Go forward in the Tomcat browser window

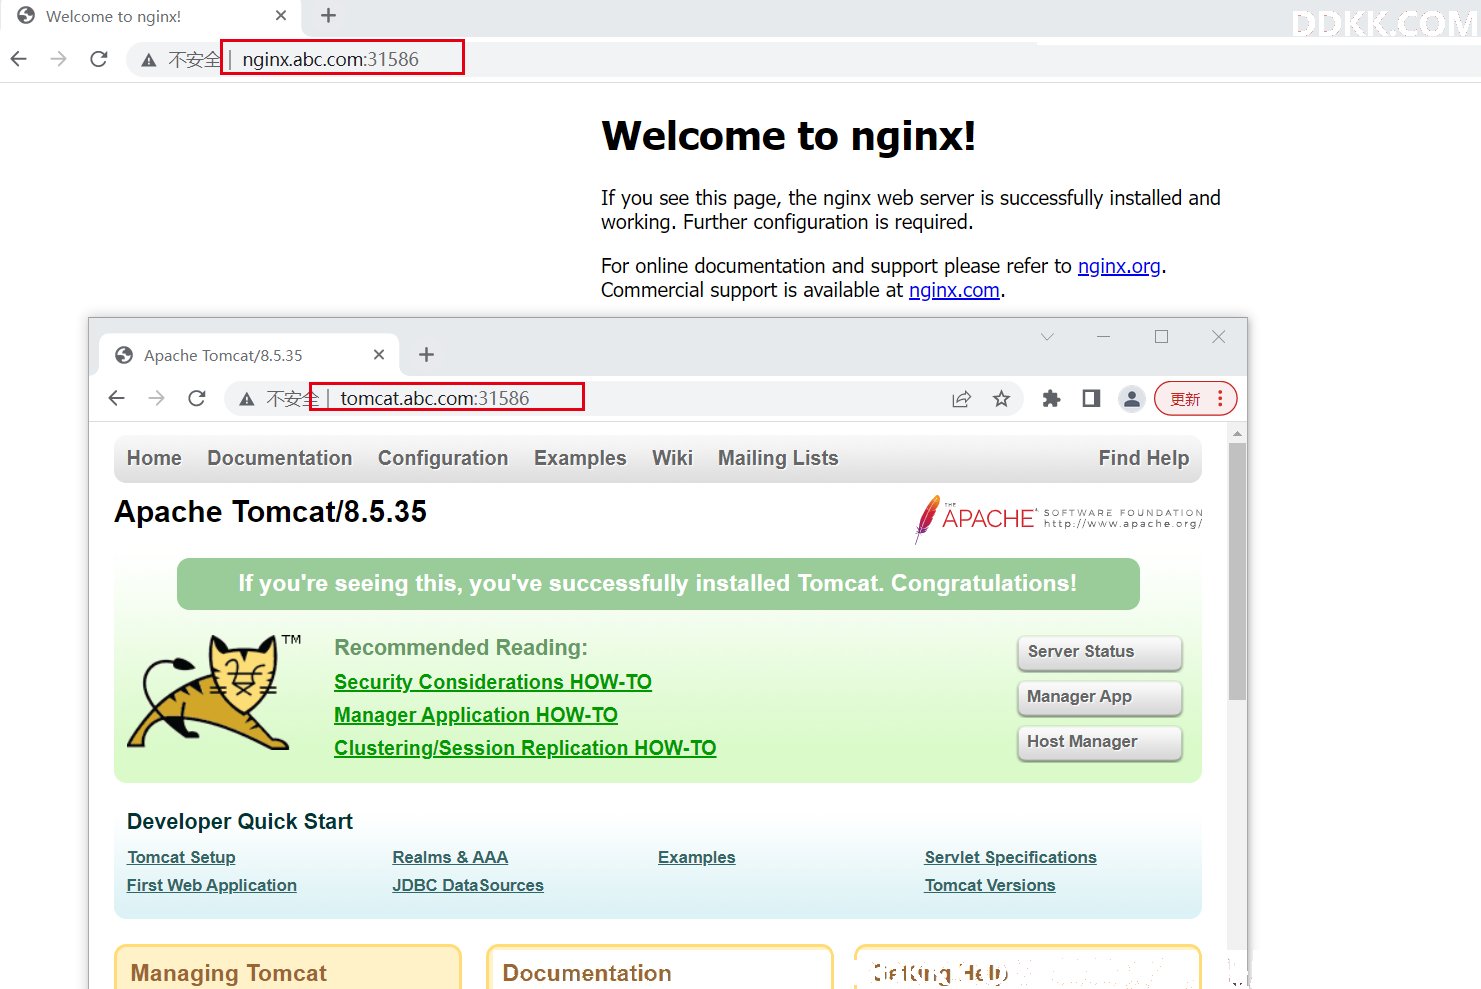pyautogui.click(x=156, y=398)
